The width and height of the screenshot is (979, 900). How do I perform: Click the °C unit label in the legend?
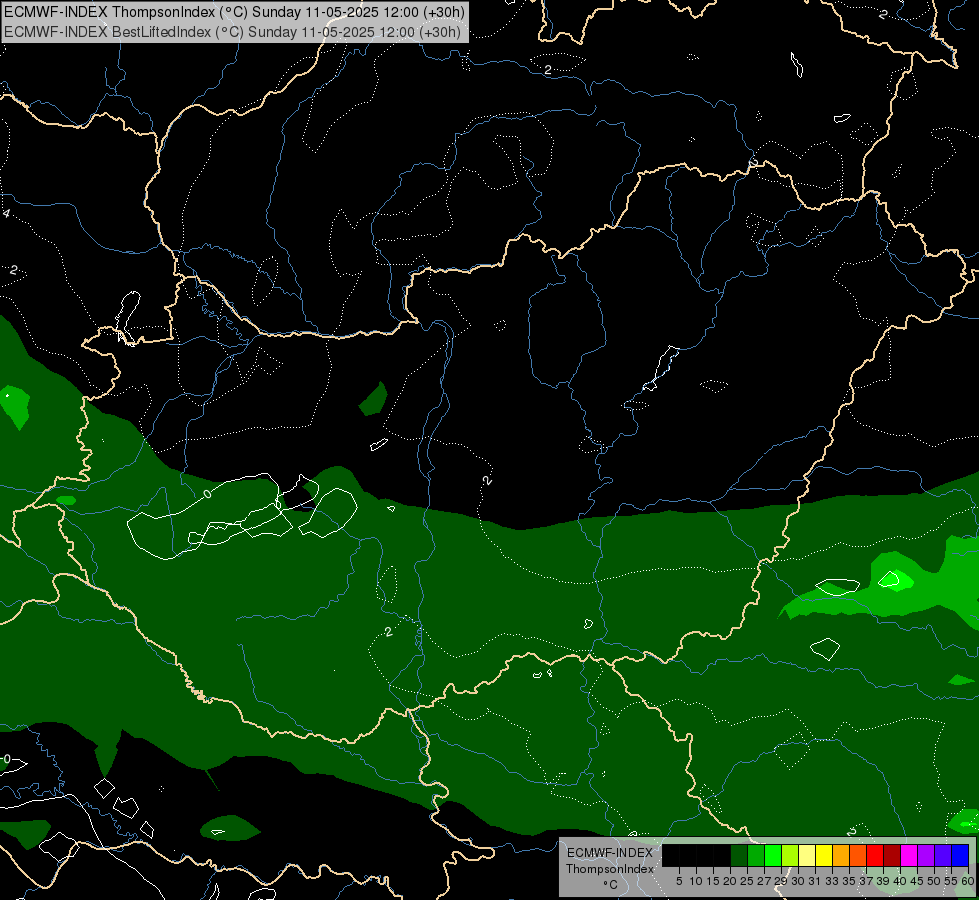click(x=610, y=885)
